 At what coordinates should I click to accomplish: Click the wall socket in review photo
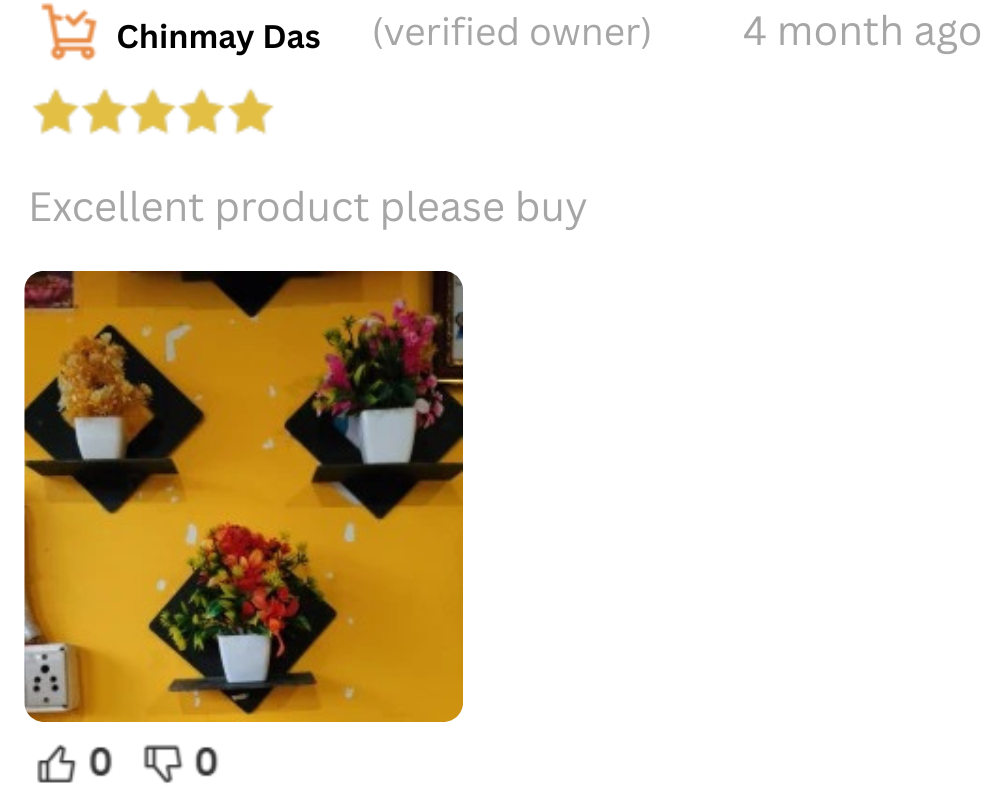[x=51, y=678]
